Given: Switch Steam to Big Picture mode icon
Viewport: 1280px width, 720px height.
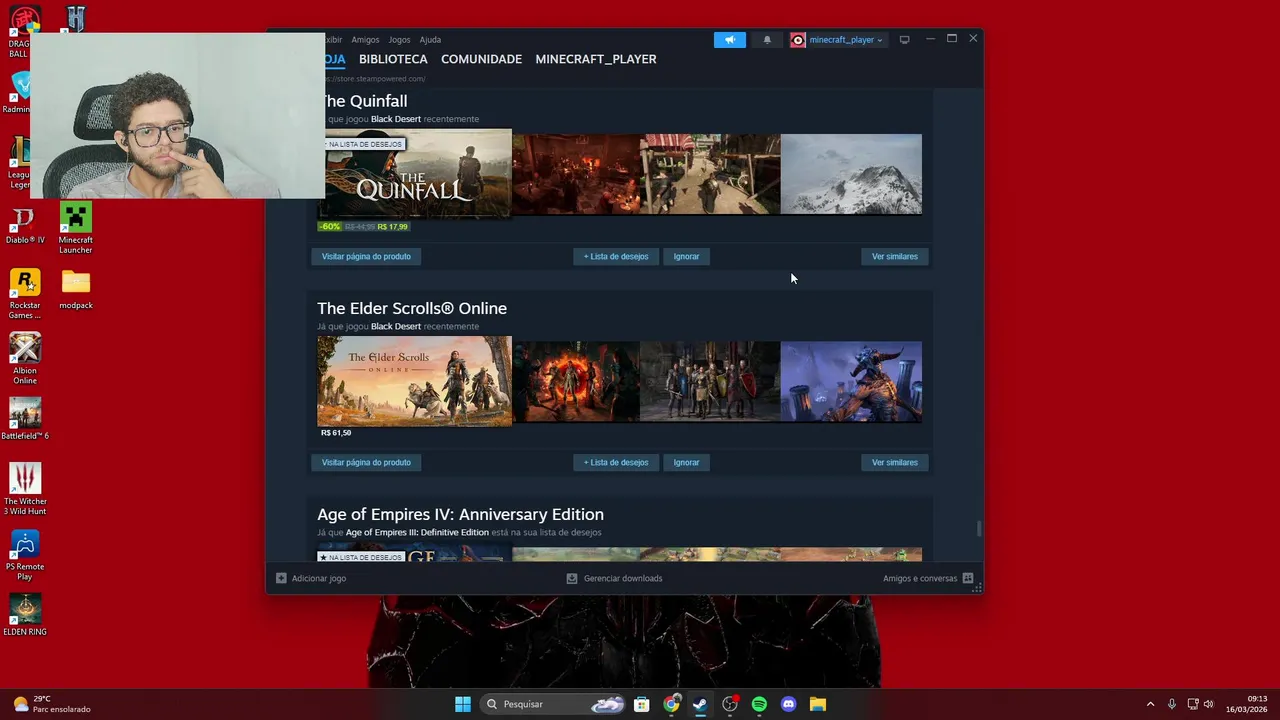Looking at the screenshot, I should [904, 40].
